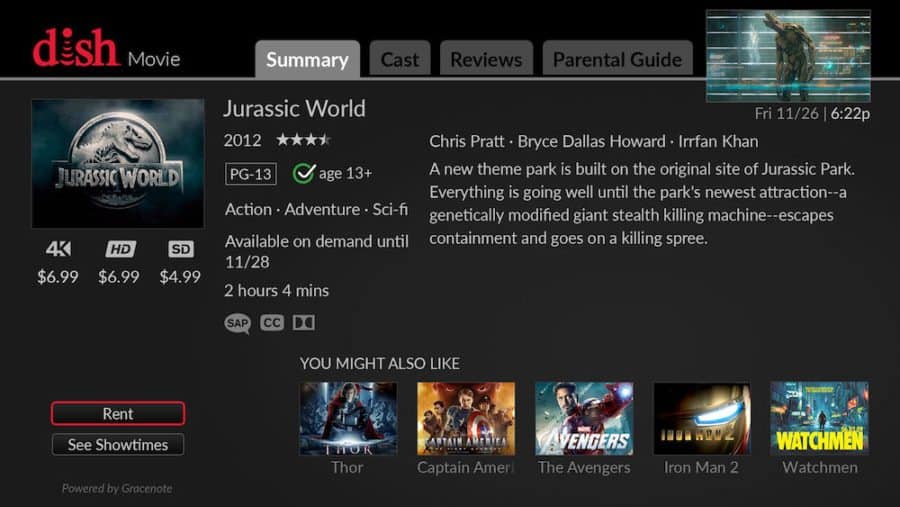Click the PG-13 rating badge
The image size is (900, 507).
[x=250, y=174]
